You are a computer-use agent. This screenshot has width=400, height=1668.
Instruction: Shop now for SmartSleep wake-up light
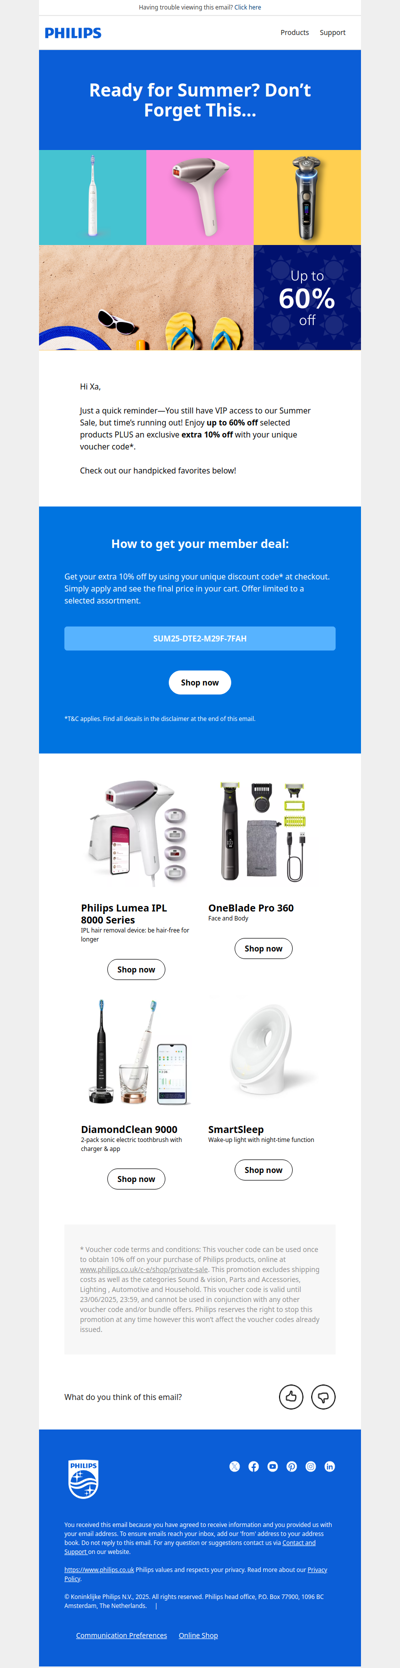coord(263,1169)
